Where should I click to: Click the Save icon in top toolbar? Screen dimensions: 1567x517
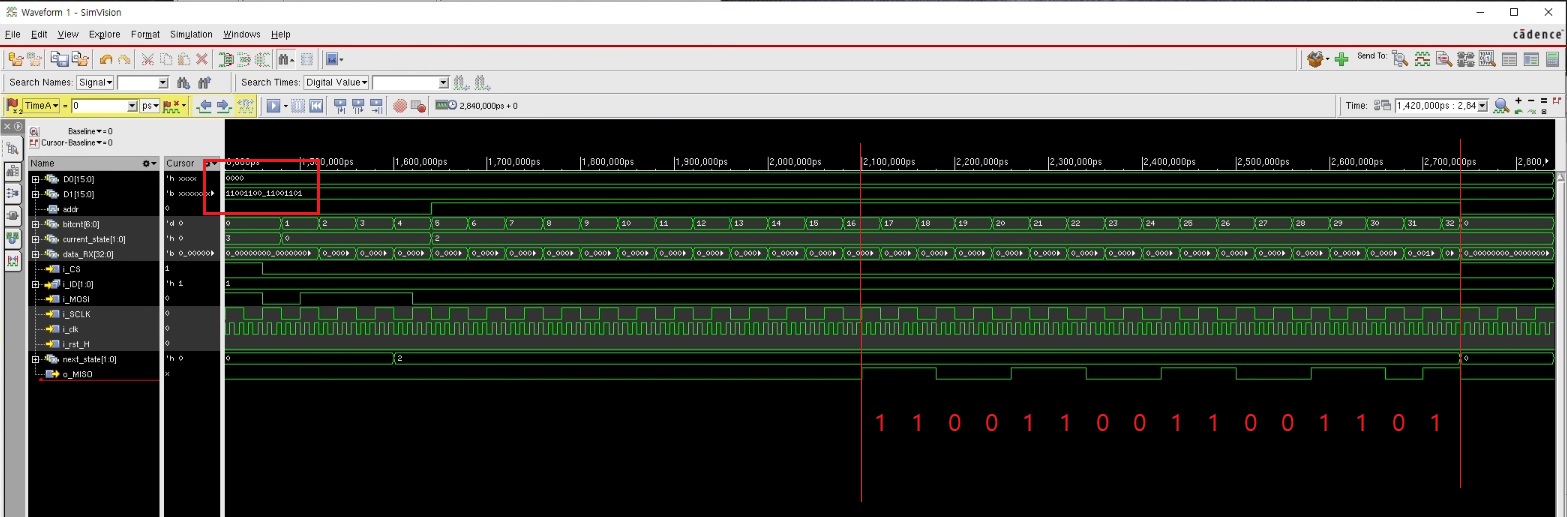pos(58,60)
